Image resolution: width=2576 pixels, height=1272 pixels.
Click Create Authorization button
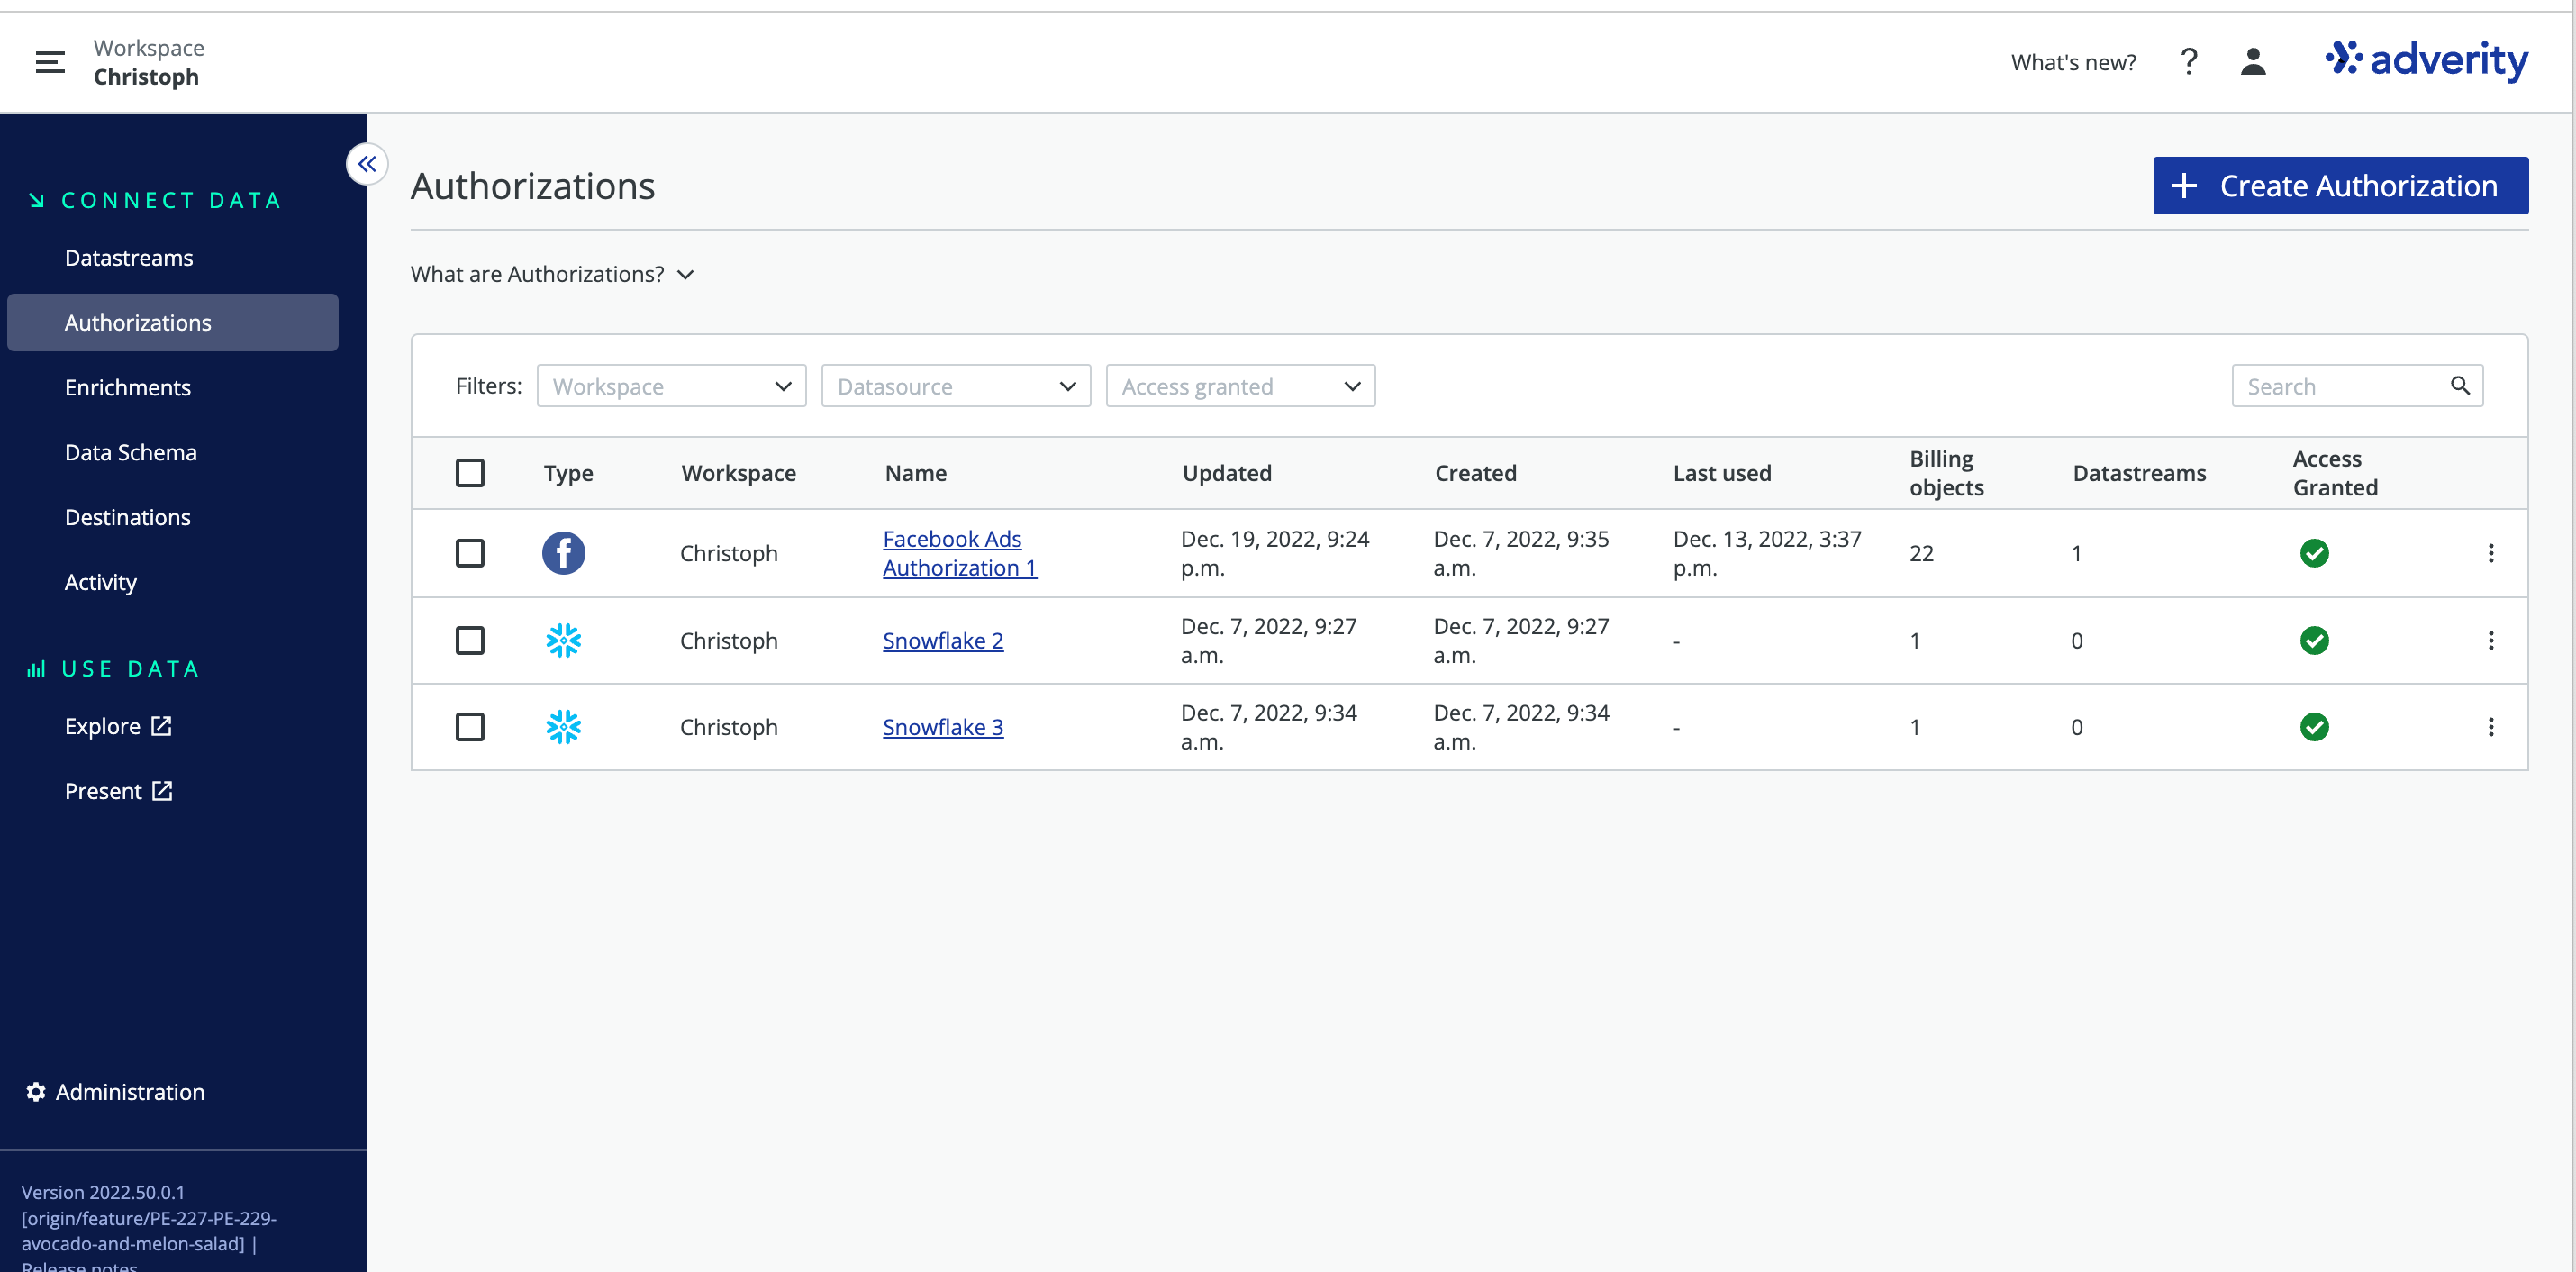click(x=2340, y=186)
